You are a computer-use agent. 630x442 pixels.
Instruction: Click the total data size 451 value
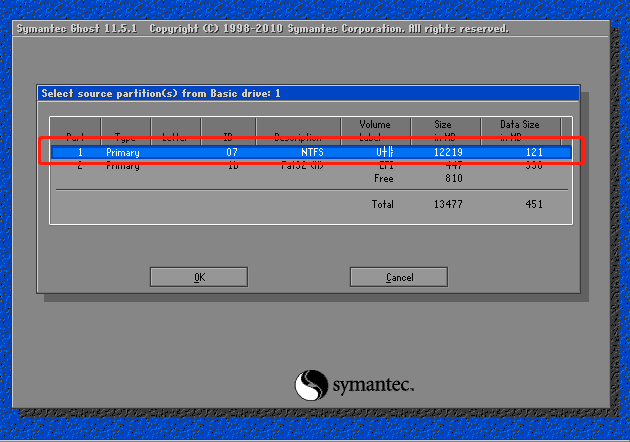pyautogui.click(x=533, y=204)
